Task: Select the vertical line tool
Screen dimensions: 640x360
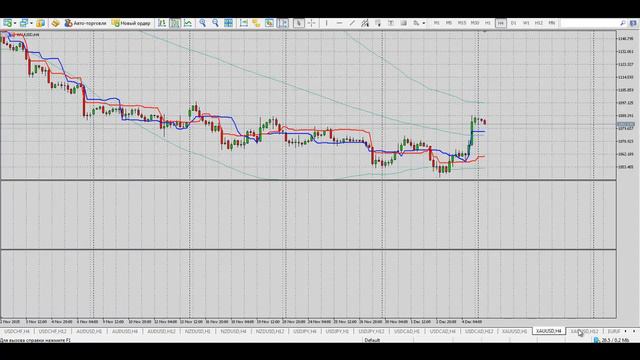Action: pos(327,23)
